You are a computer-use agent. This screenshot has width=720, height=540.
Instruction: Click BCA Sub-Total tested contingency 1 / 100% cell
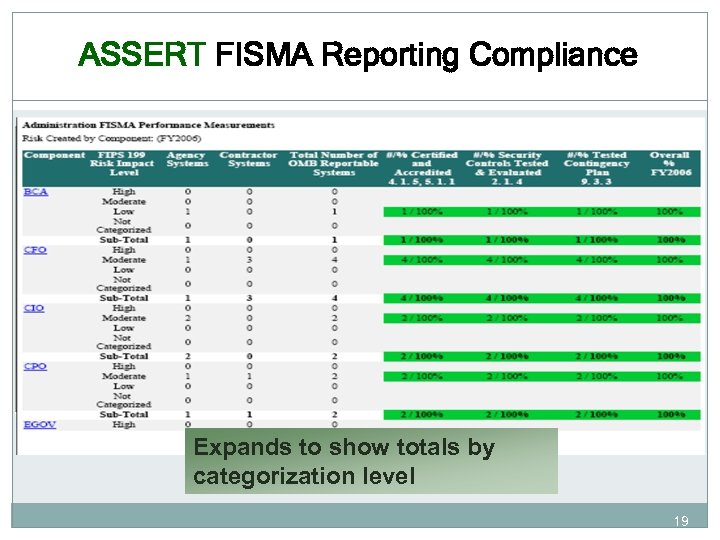[596, 240]
